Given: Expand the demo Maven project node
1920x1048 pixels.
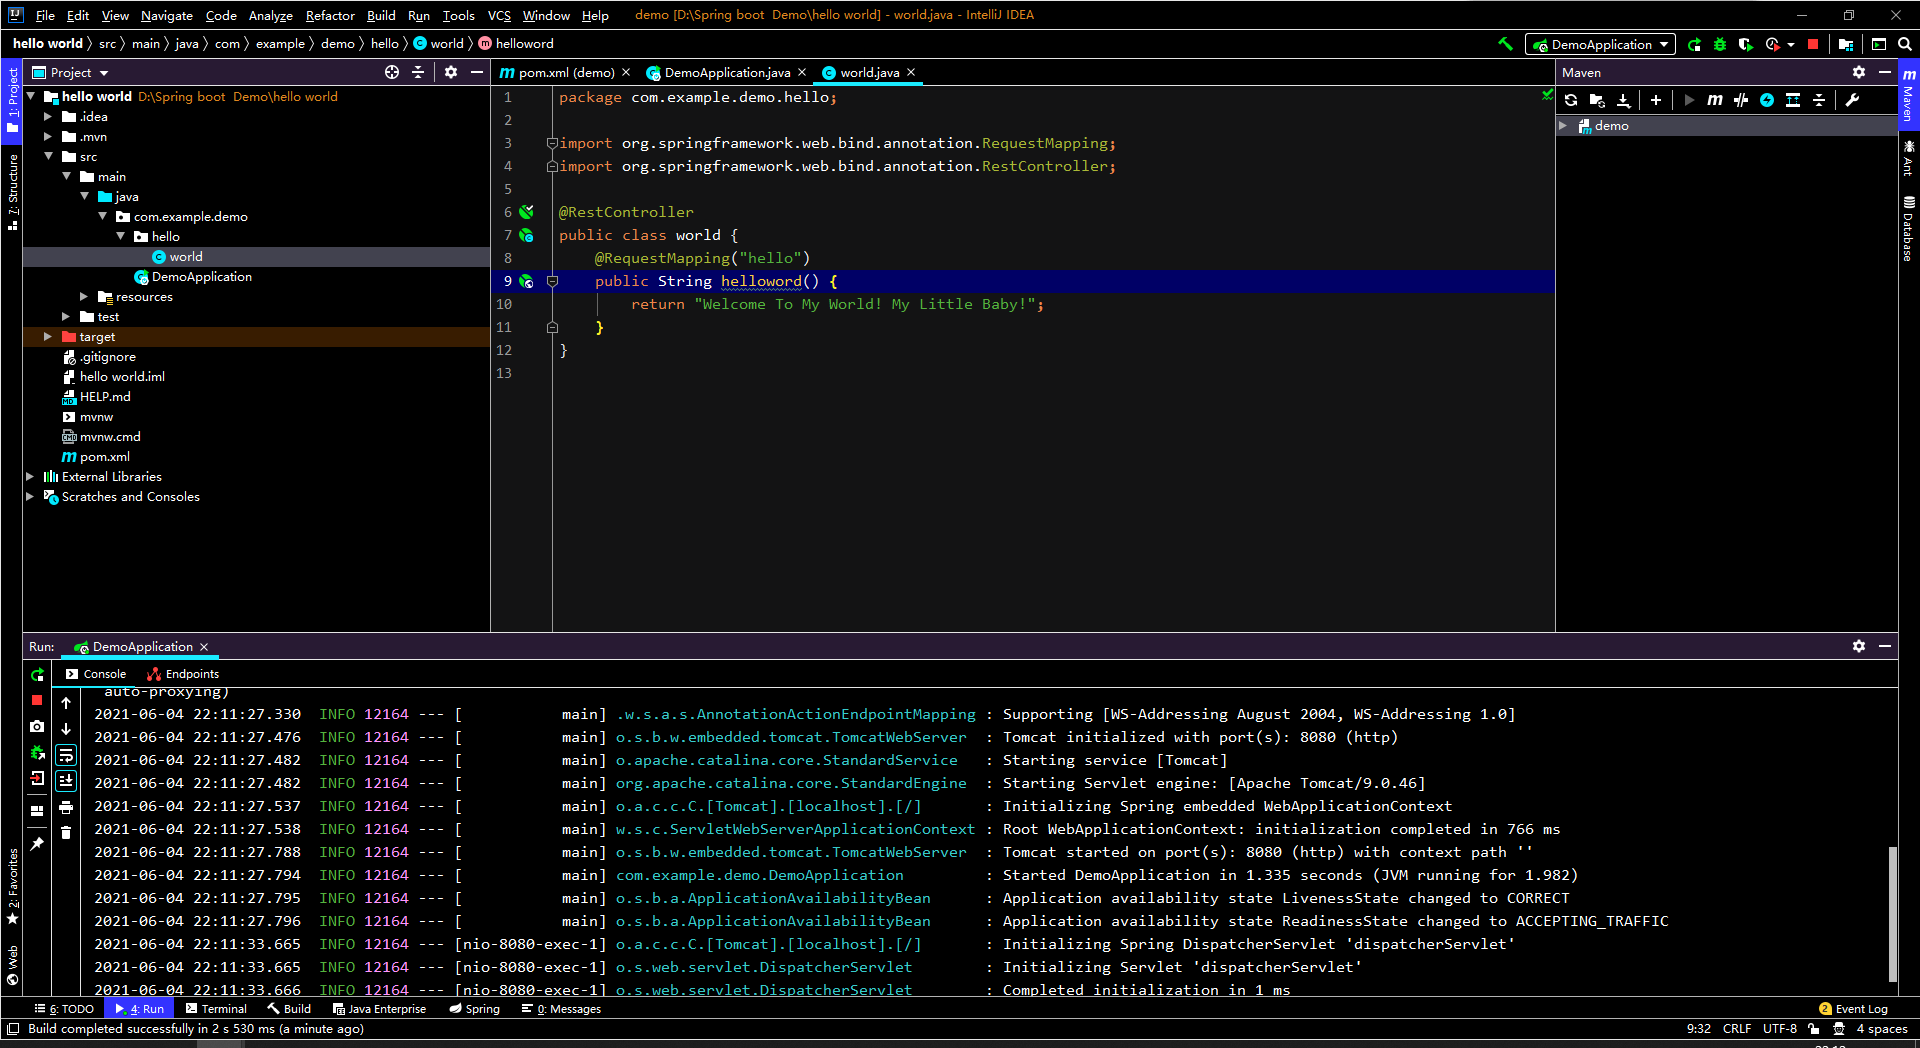Looking at the screenshot, I should click(1564, 126).
